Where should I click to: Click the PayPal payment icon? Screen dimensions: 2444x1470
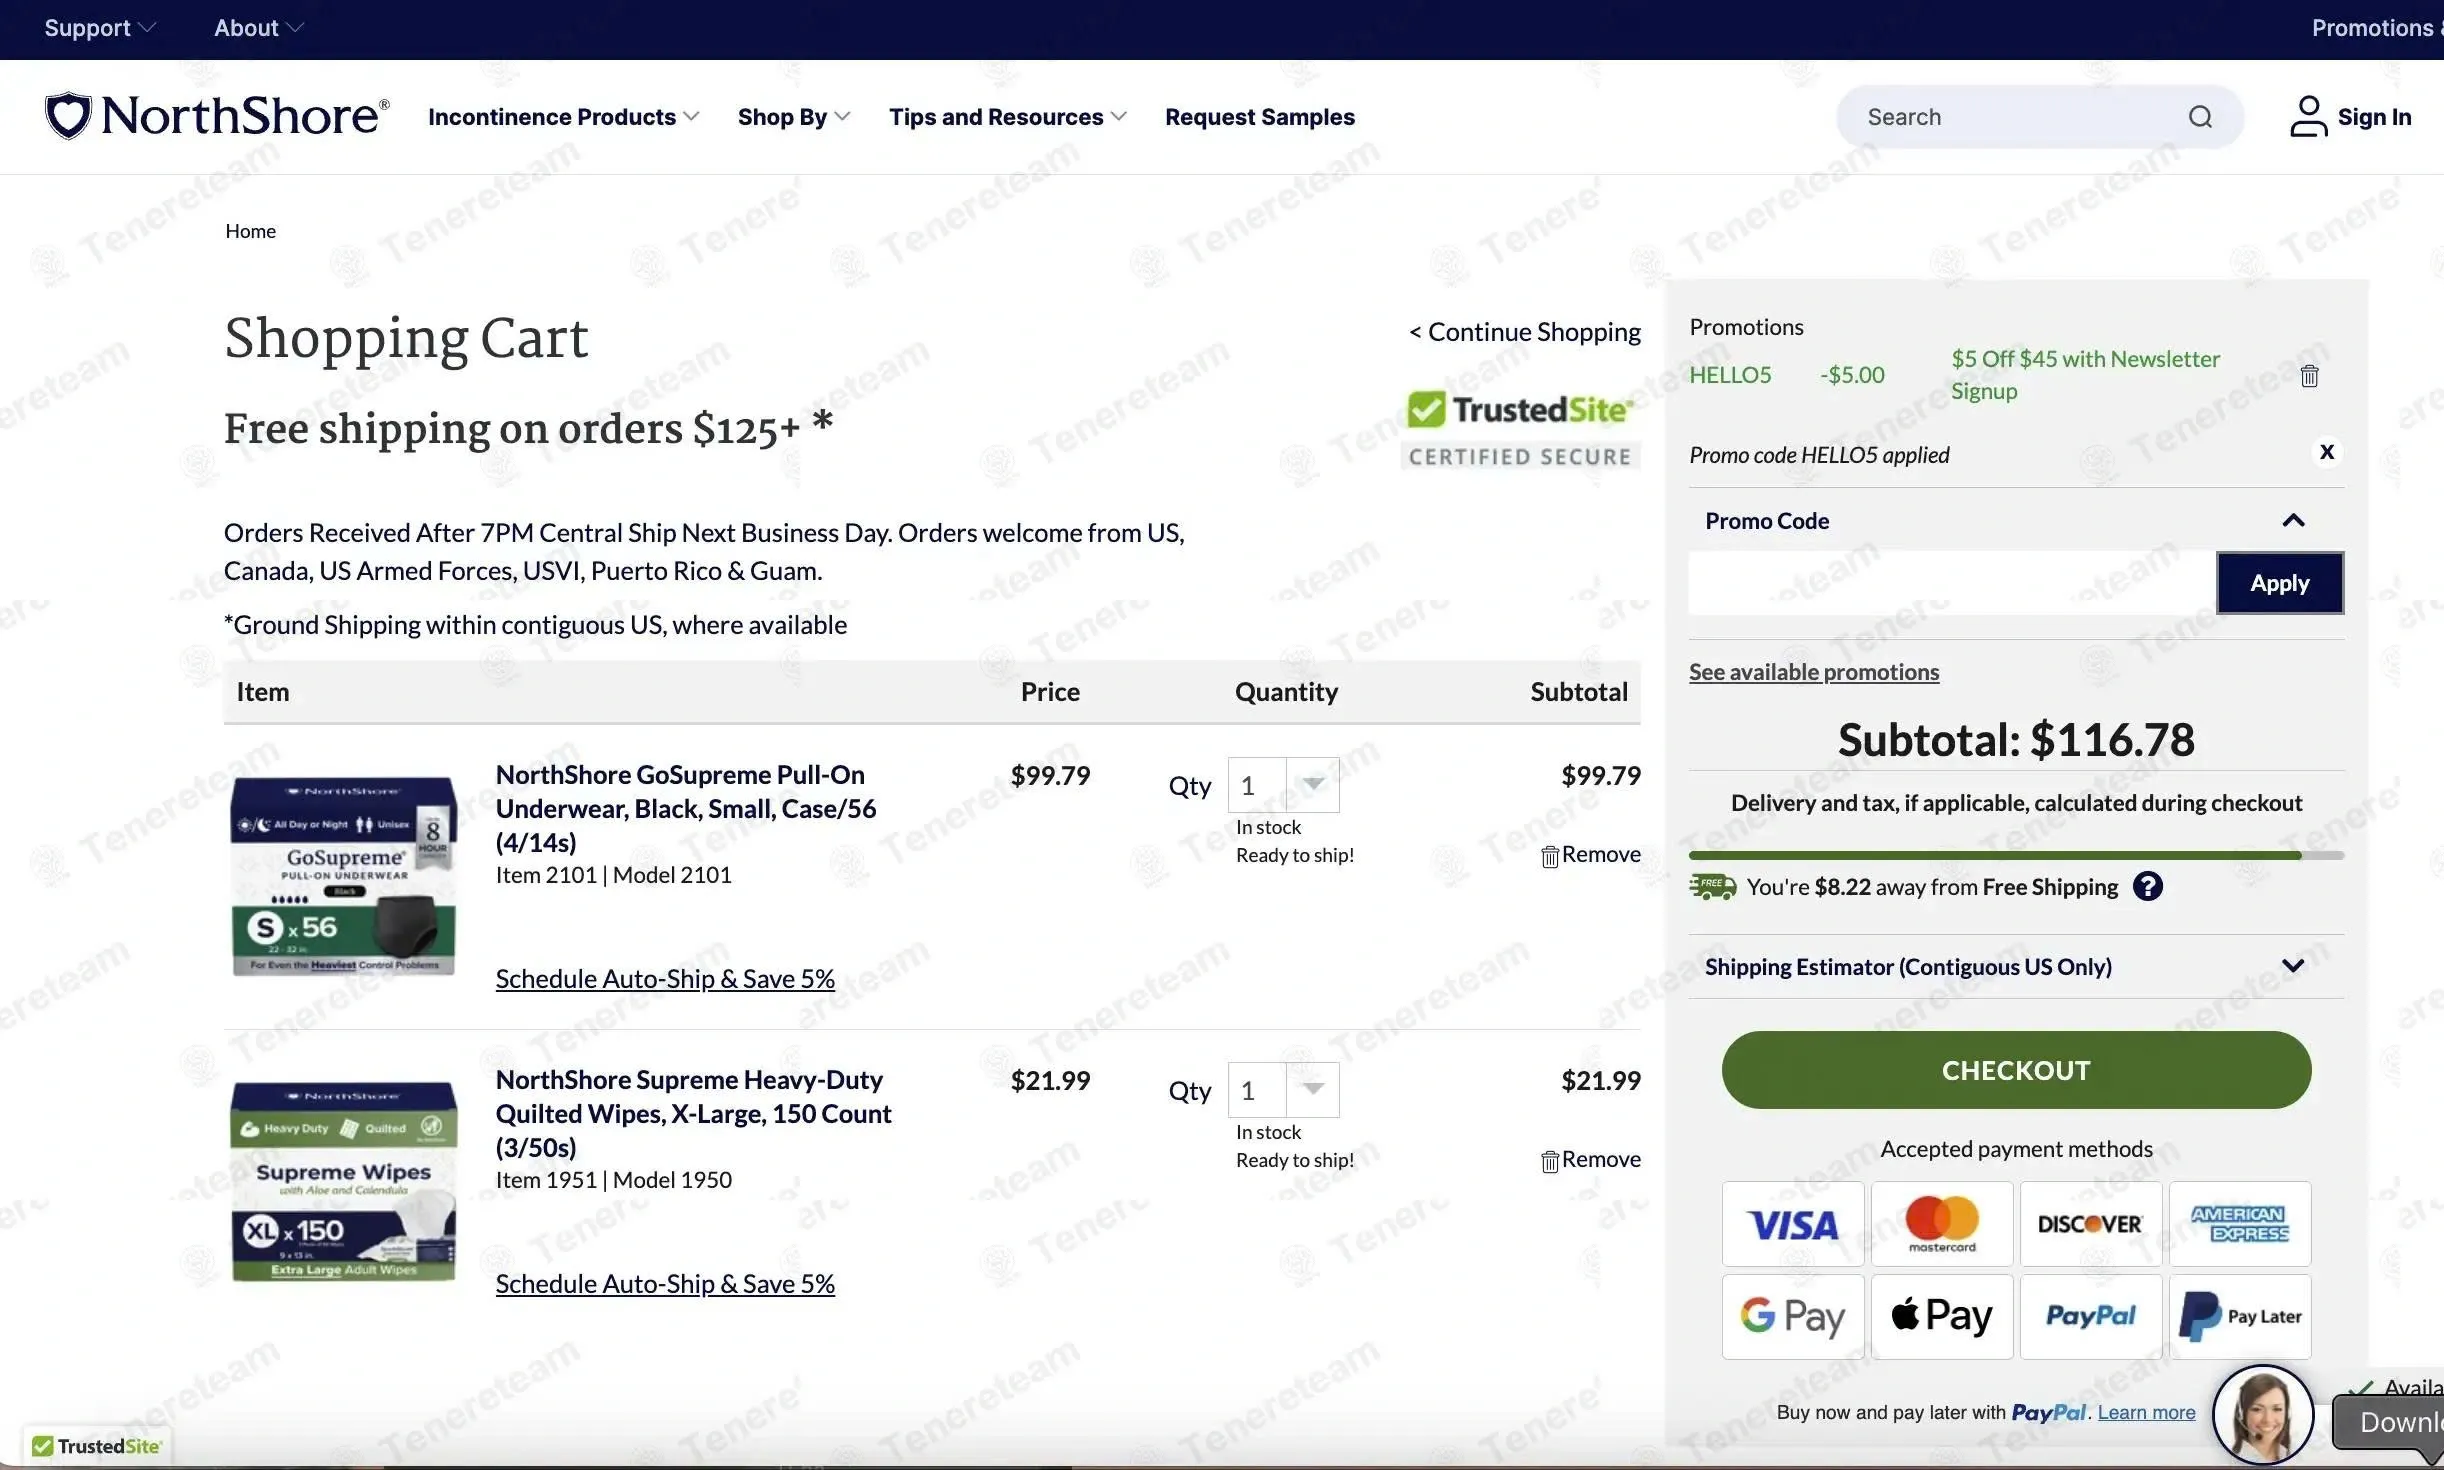[x=2090, y=1317]
